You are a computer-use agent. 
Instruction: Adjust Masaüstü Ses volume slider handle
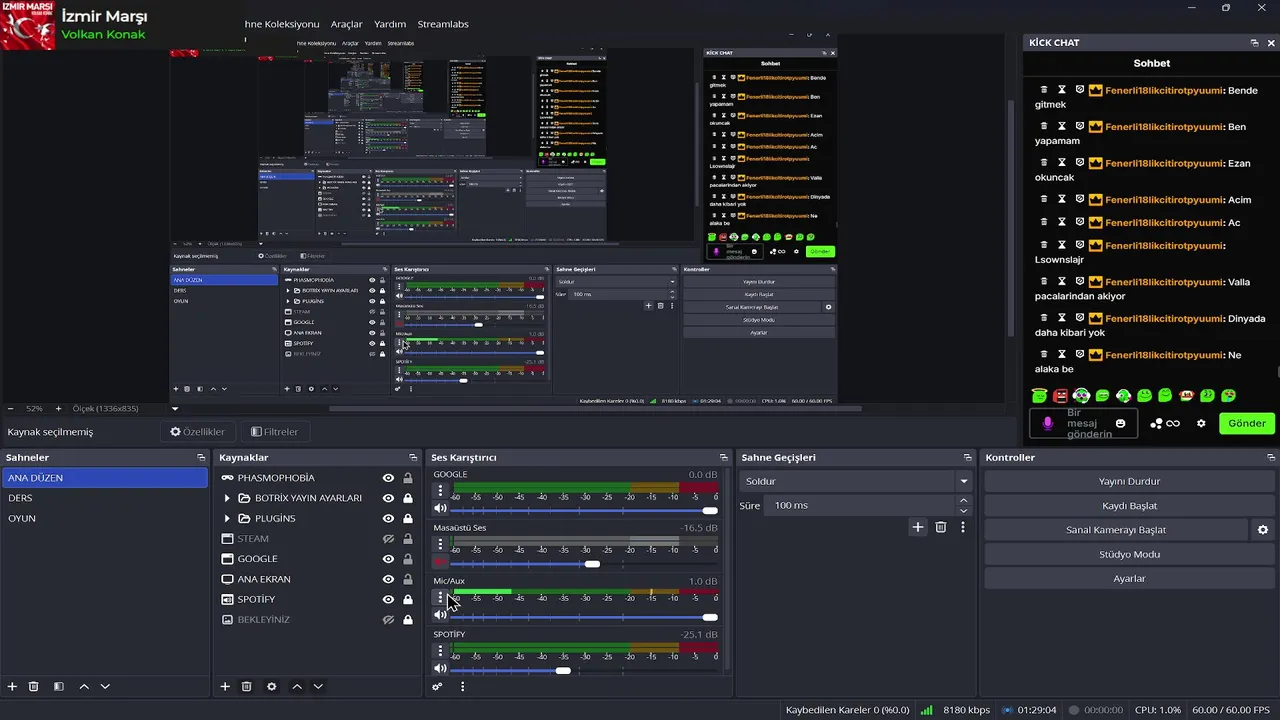(592, 564)
